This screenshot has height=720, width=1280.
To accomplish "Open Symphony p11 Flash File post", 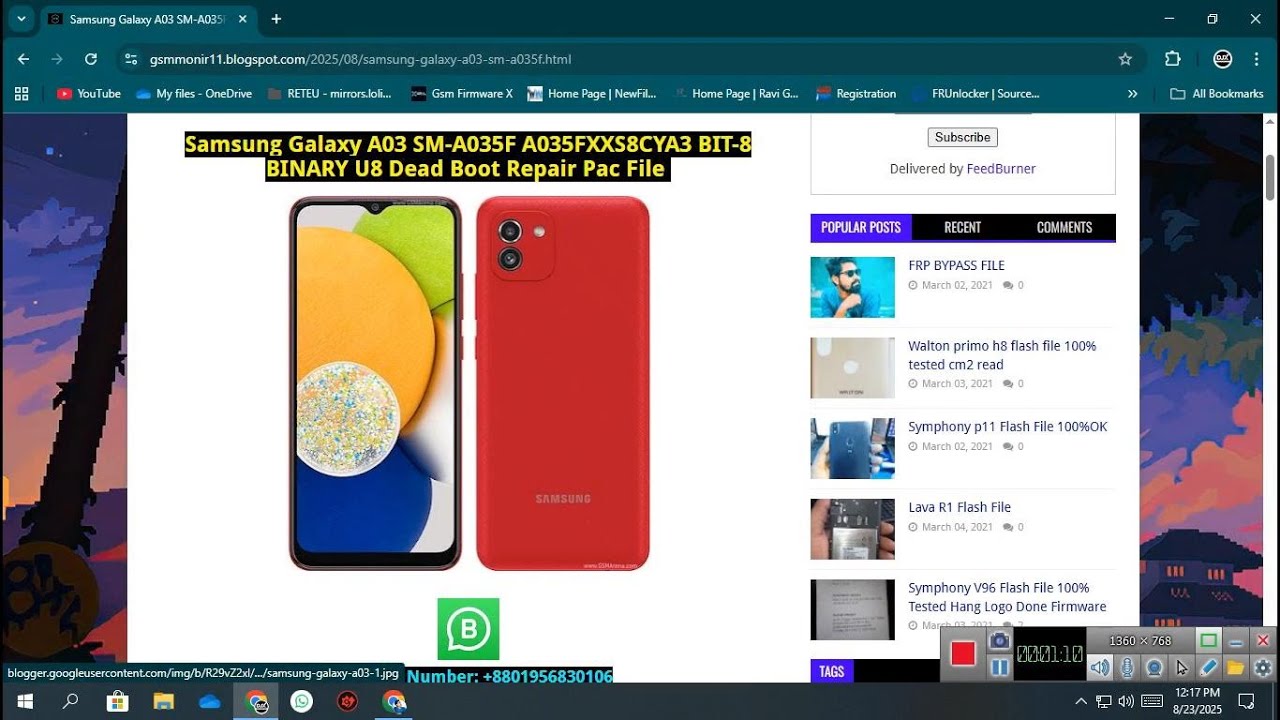I will [x=1007, y=427].
